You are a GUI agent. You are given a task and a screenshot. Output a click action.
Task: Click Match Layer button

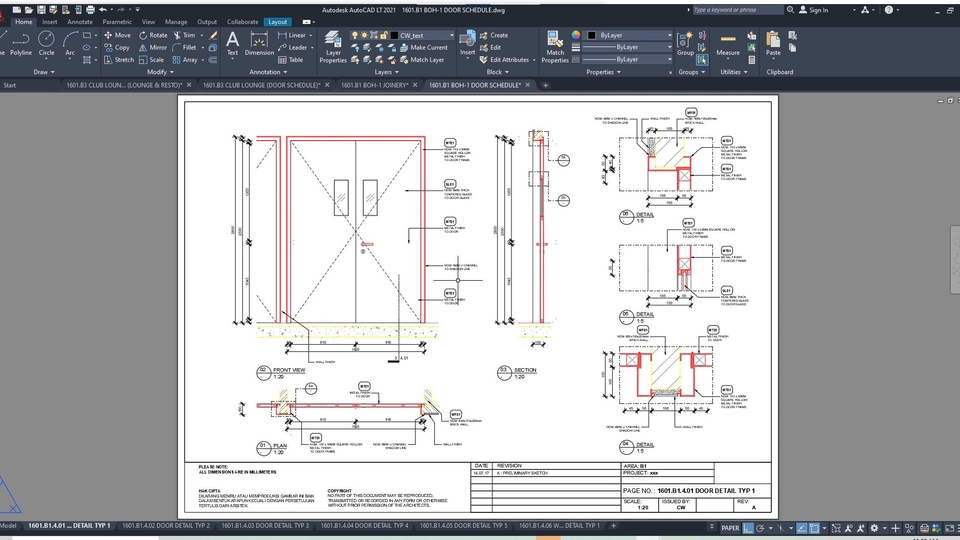coord(422,60)
